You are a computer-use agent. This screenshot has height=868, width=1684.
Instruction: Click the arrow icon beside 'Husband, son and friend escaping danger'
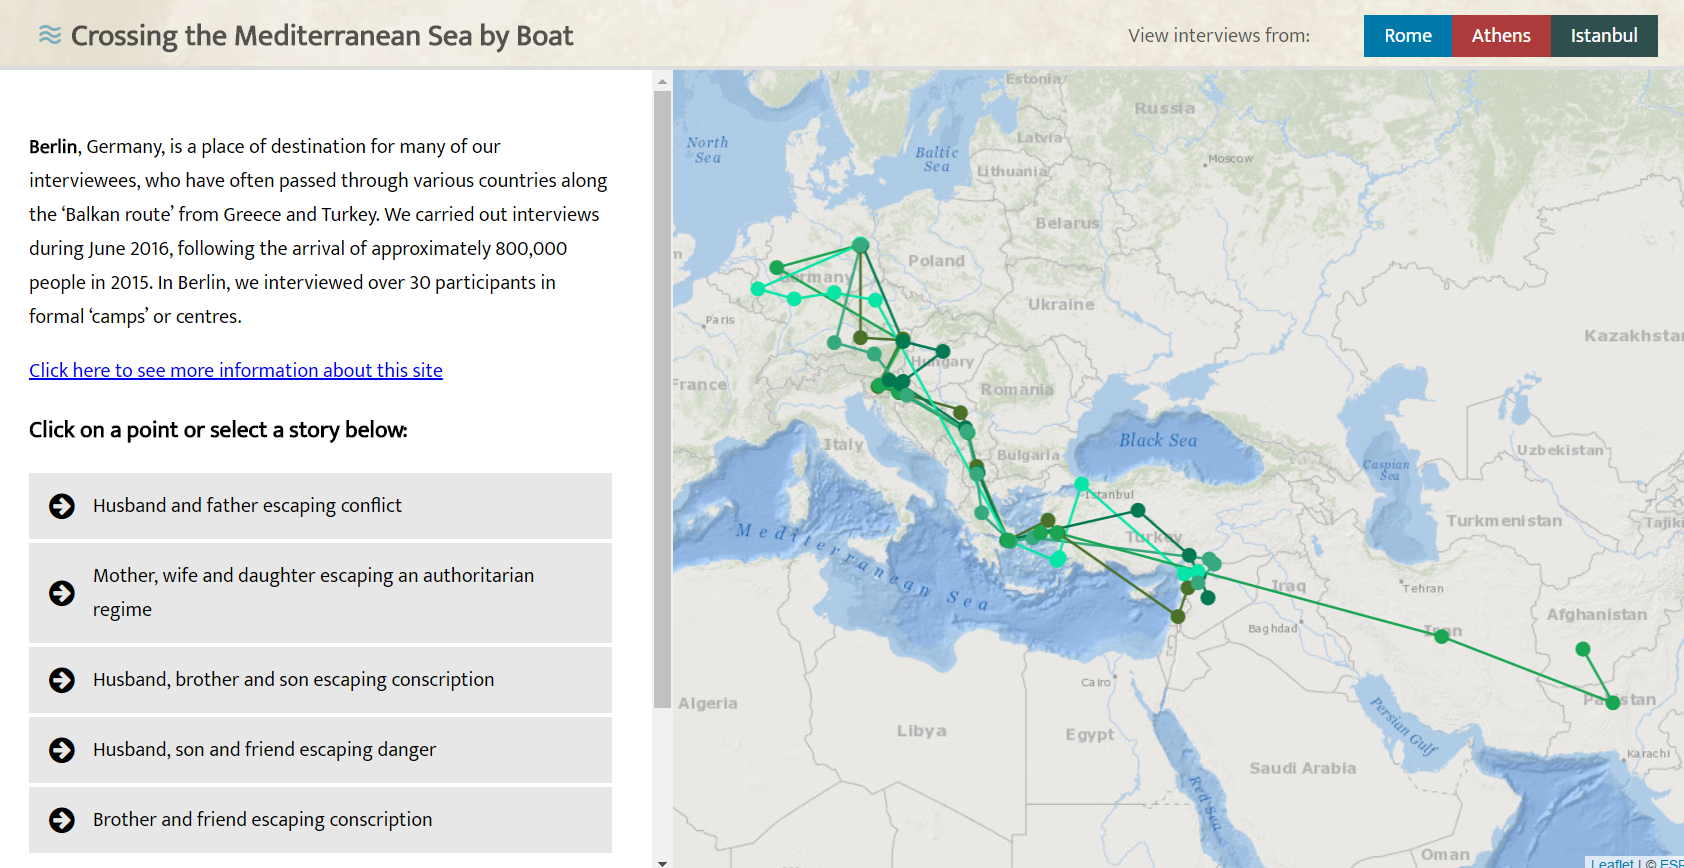click(x=61, y=750)
